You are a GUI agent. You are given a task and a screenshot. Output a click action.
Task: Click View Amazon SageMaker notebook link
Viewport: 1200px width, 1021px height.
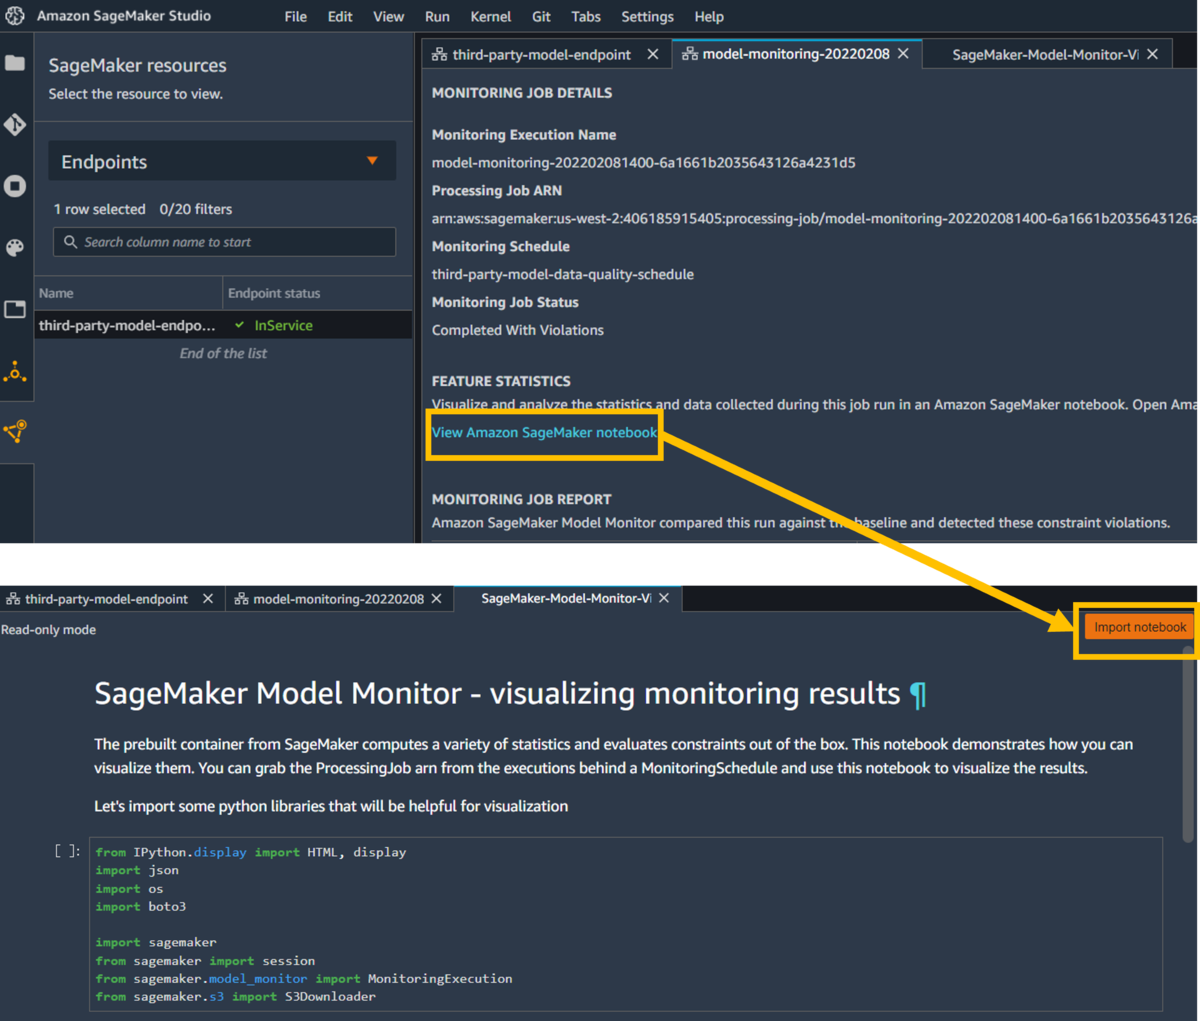coord(544,432)
